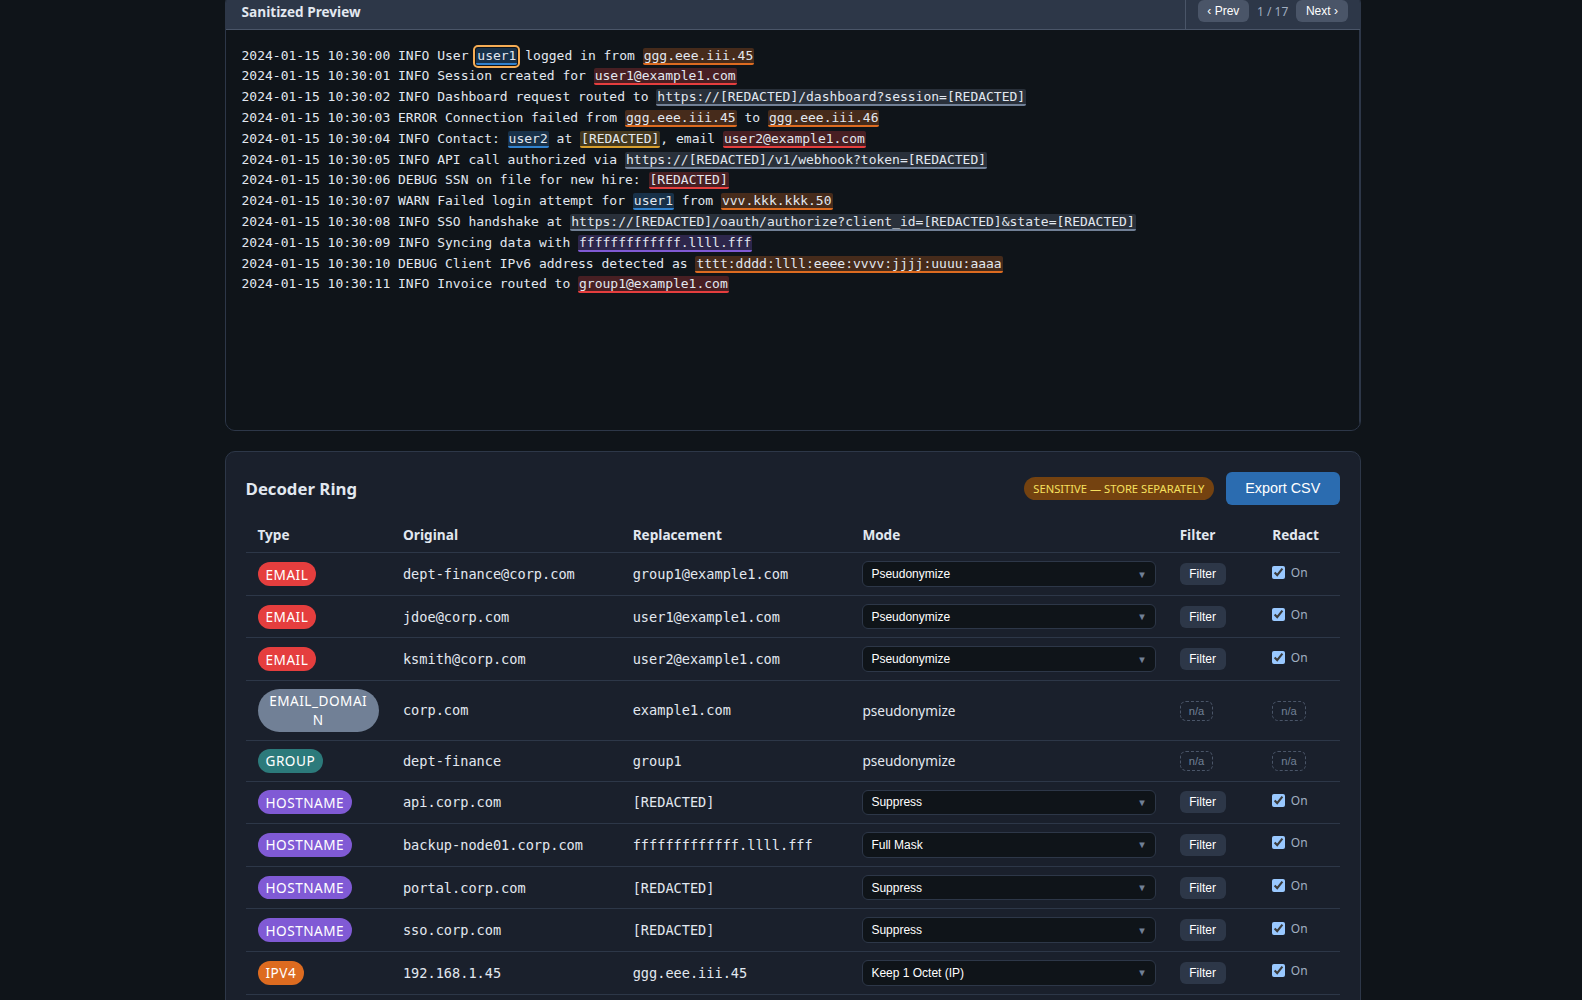The height and width of the screenshot is (1000, 1582).
Task: Click vvv.kkk.kkk.50 in failed login line
Action: [777, 201]
